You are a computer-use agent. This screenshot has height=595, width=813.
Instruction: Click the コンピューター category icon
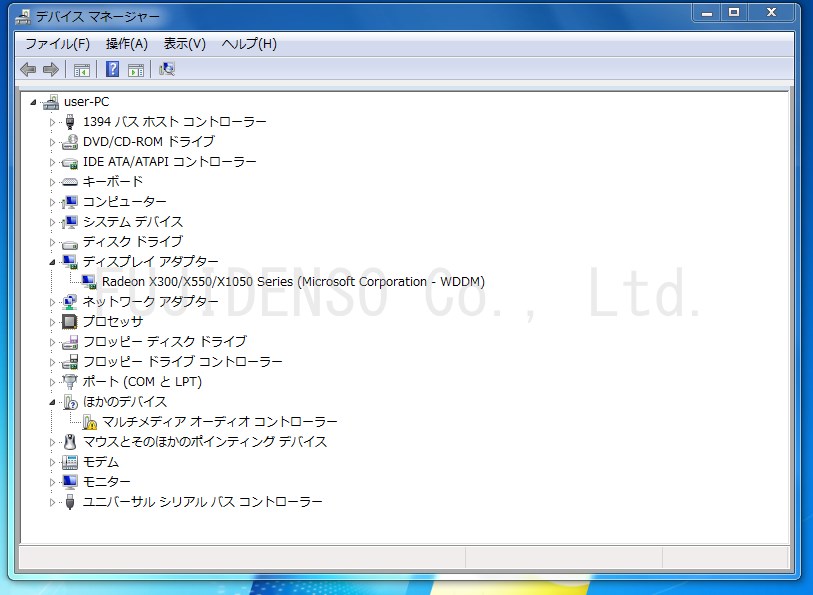tap(69, 202)
